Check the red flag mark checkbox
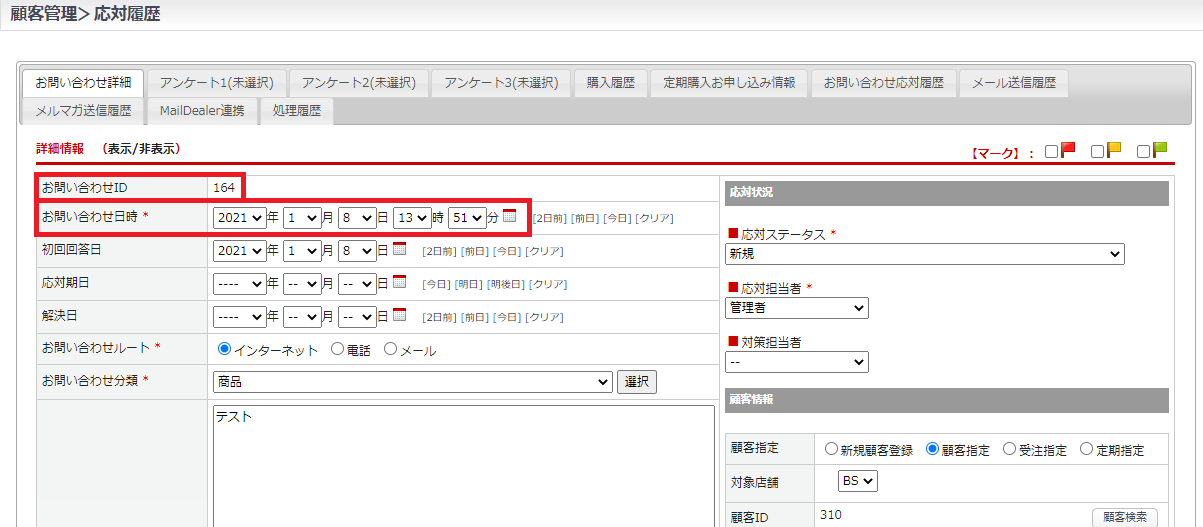Image resolution: width=1203 pixels, height=527 pixels. [x=1051, y=152]
